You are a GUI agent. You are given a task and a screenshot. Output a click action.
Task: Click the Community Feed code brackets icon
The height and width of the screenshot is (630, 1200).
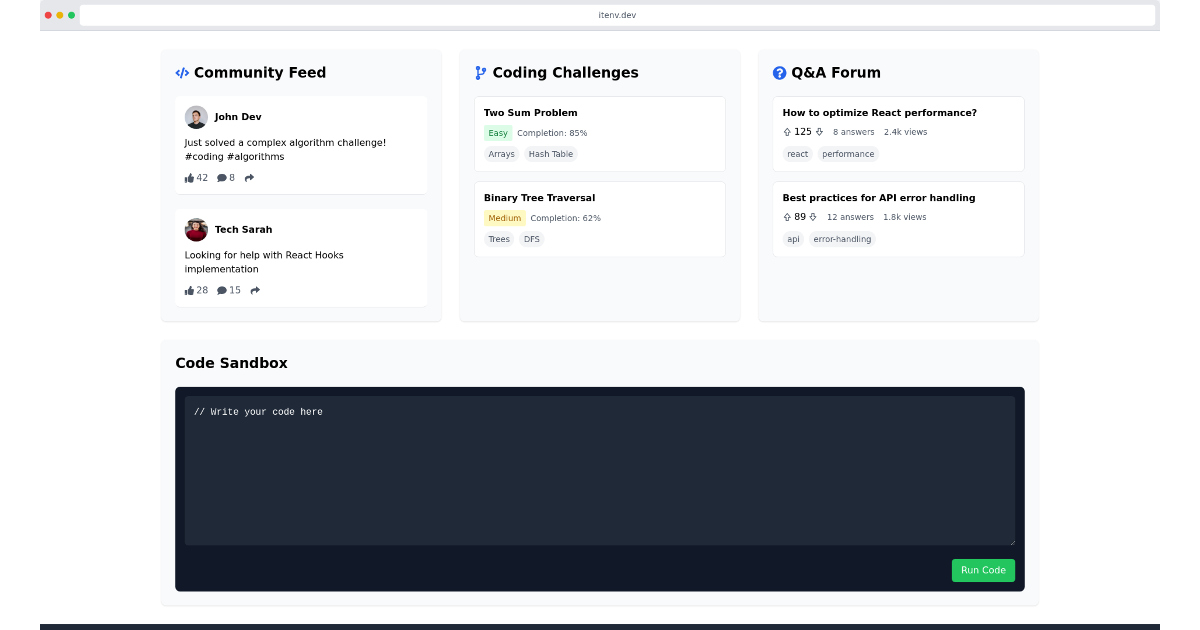pyautogui.click(x=182, y=72)
